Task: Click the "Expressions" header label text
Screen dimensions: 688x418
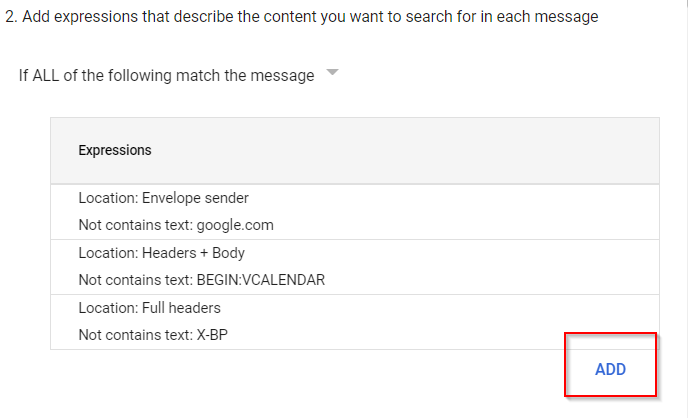Action: (115, 150)
